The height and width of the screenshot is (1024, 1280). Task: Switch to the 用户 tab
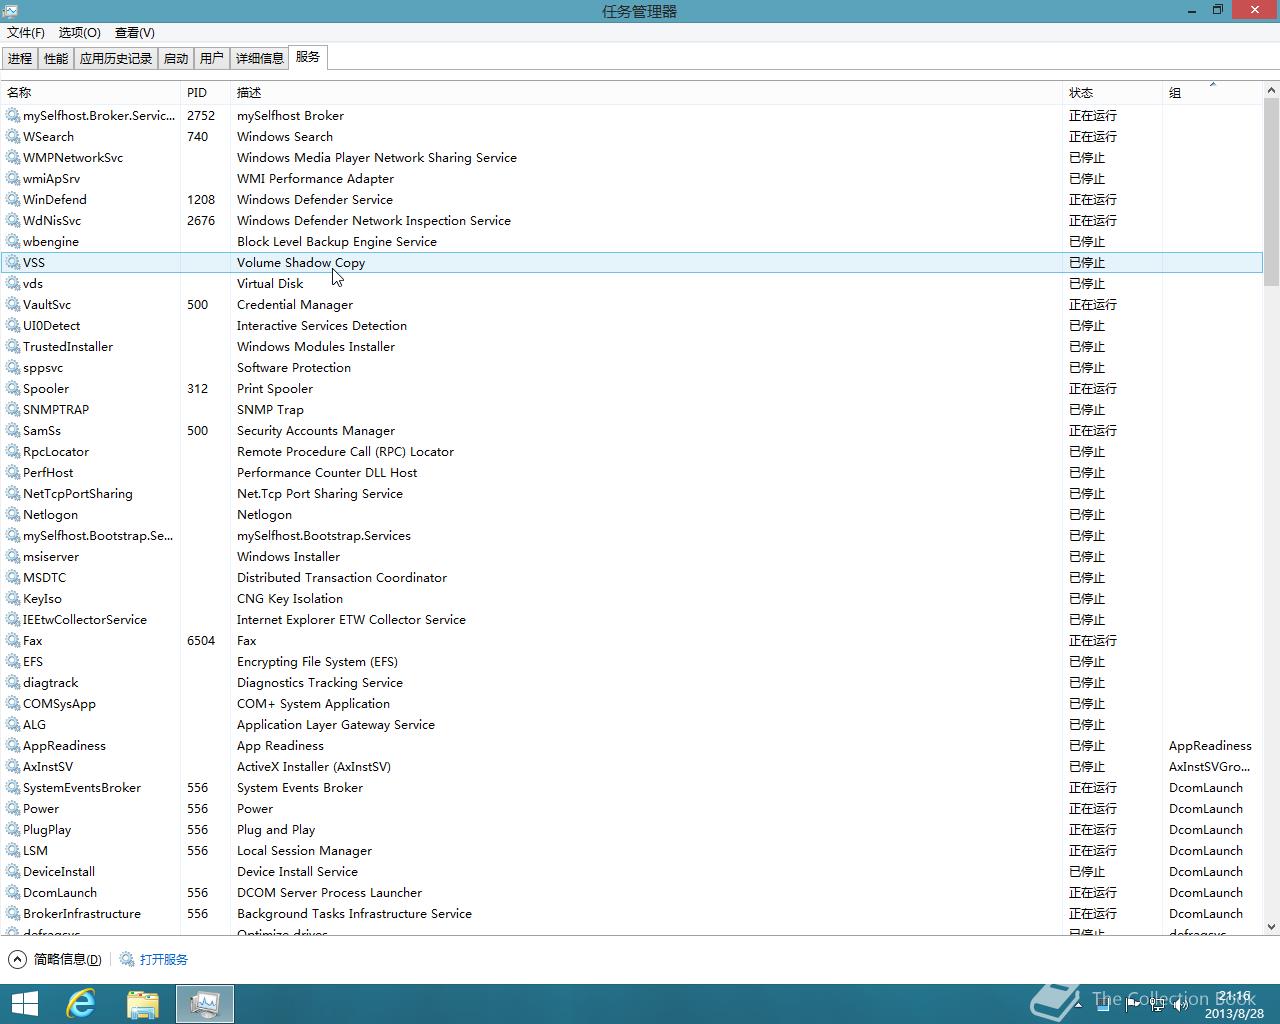pos(212,59)
